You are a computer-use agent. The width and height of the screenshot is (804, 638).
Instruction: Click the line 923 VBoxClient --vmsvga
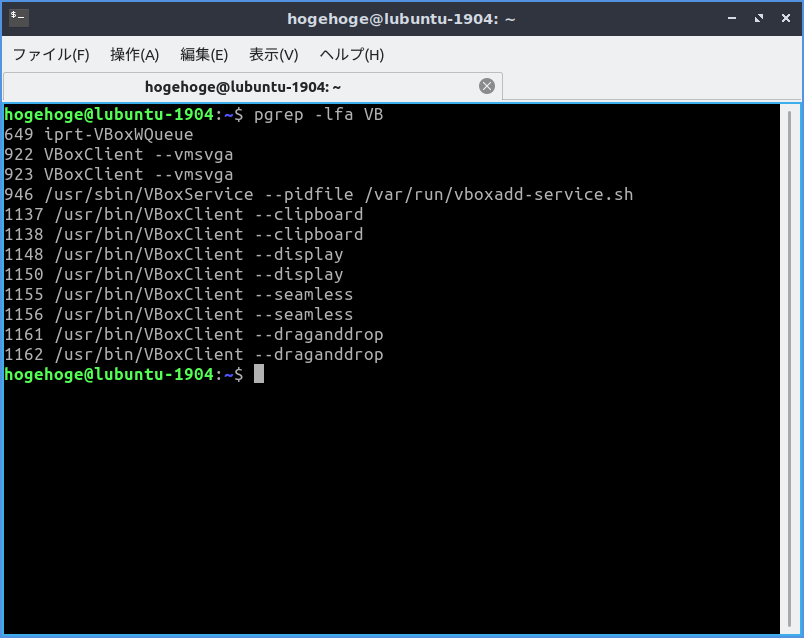119,174
